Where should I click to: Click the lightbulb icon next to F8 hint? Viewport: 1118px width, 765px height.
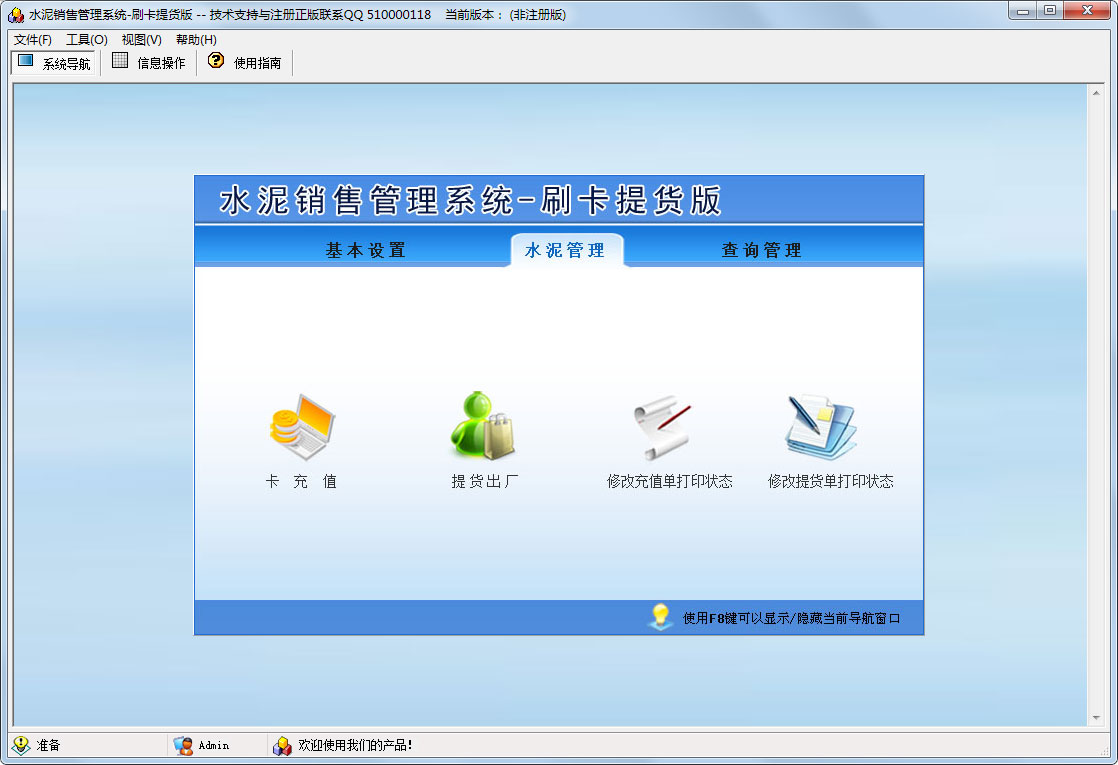(x=660, y=618)
